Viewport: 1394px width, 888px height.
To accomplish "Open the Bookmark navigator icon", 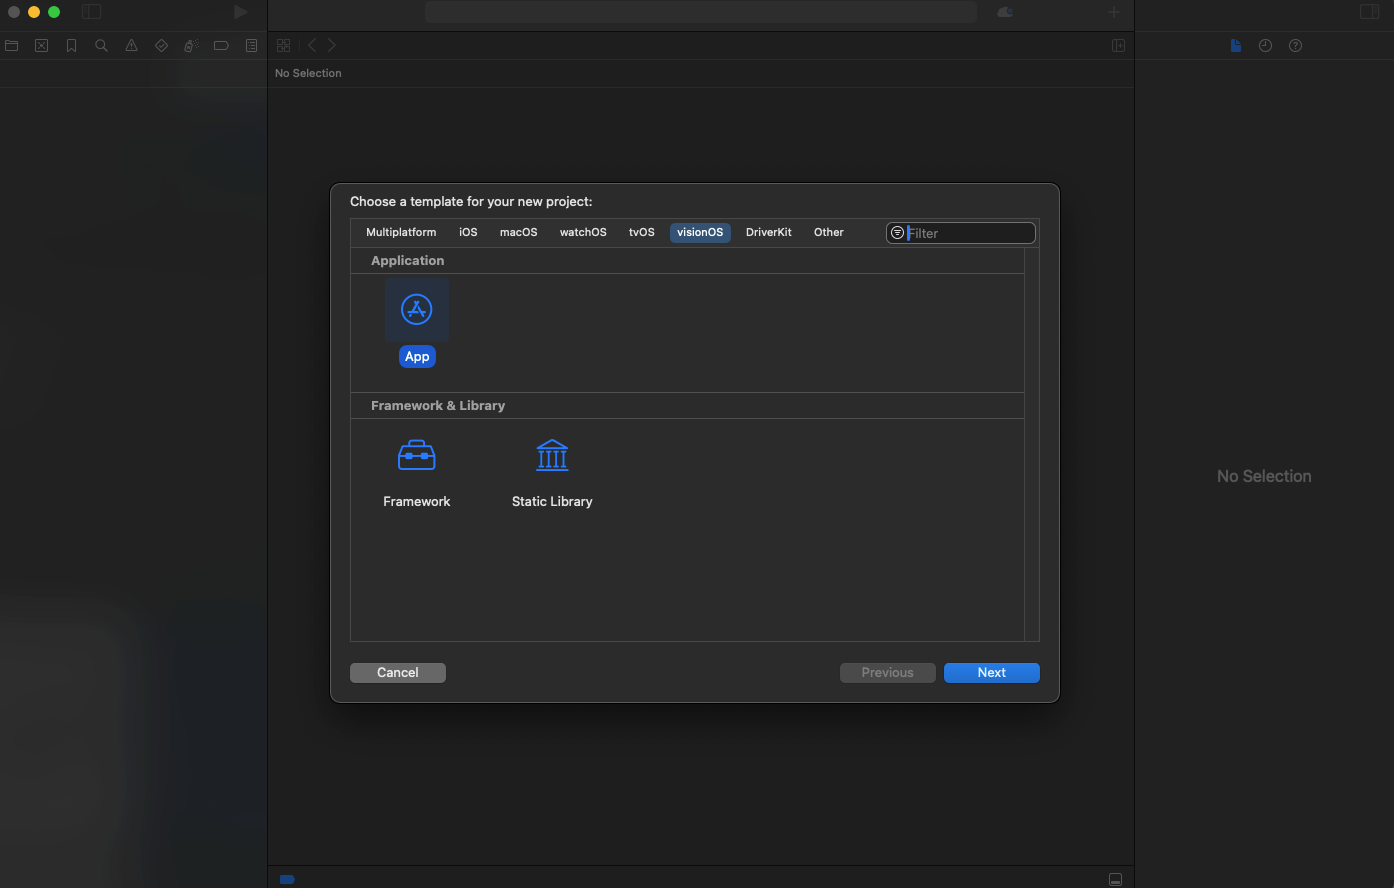I will (x=71, y=46).
